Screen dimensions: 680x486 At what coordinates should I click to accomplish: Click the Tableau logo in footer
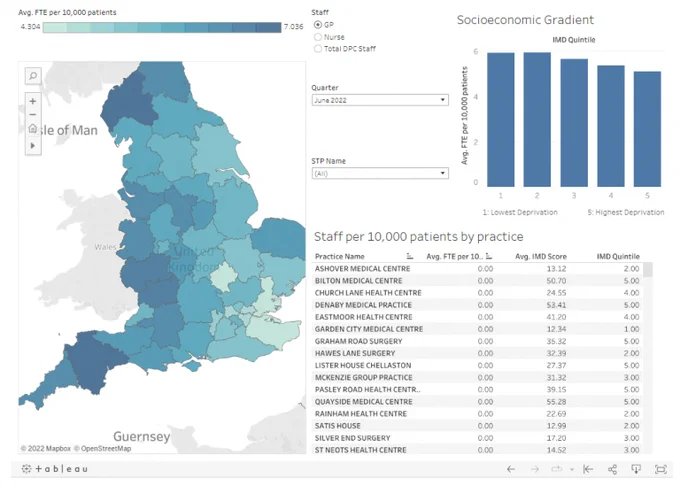tap(55, 469)
